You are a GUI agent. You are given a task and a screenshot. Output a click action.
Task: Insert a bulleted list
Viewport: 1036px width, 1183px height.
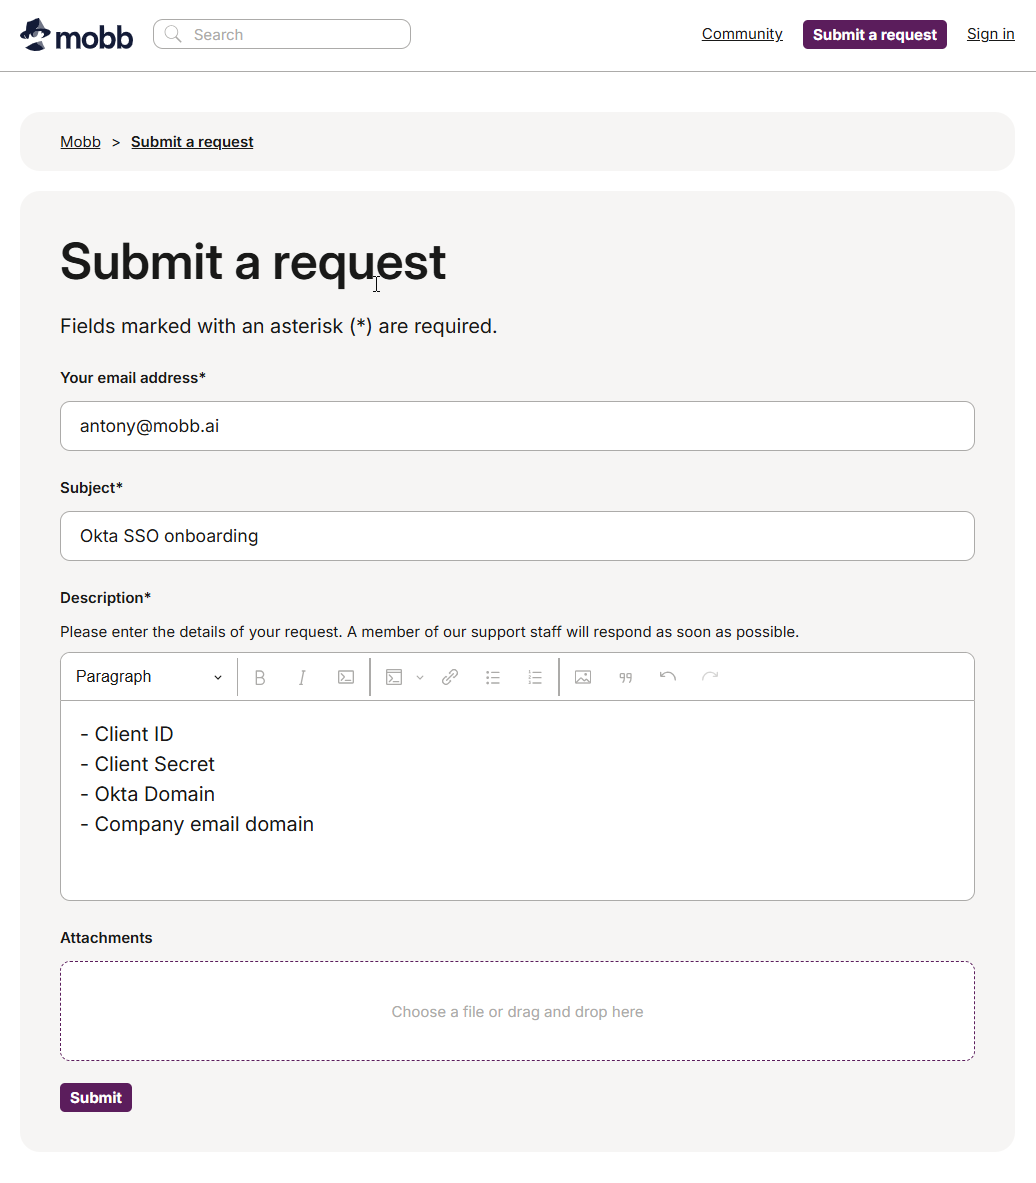click(x=493, y=677)
